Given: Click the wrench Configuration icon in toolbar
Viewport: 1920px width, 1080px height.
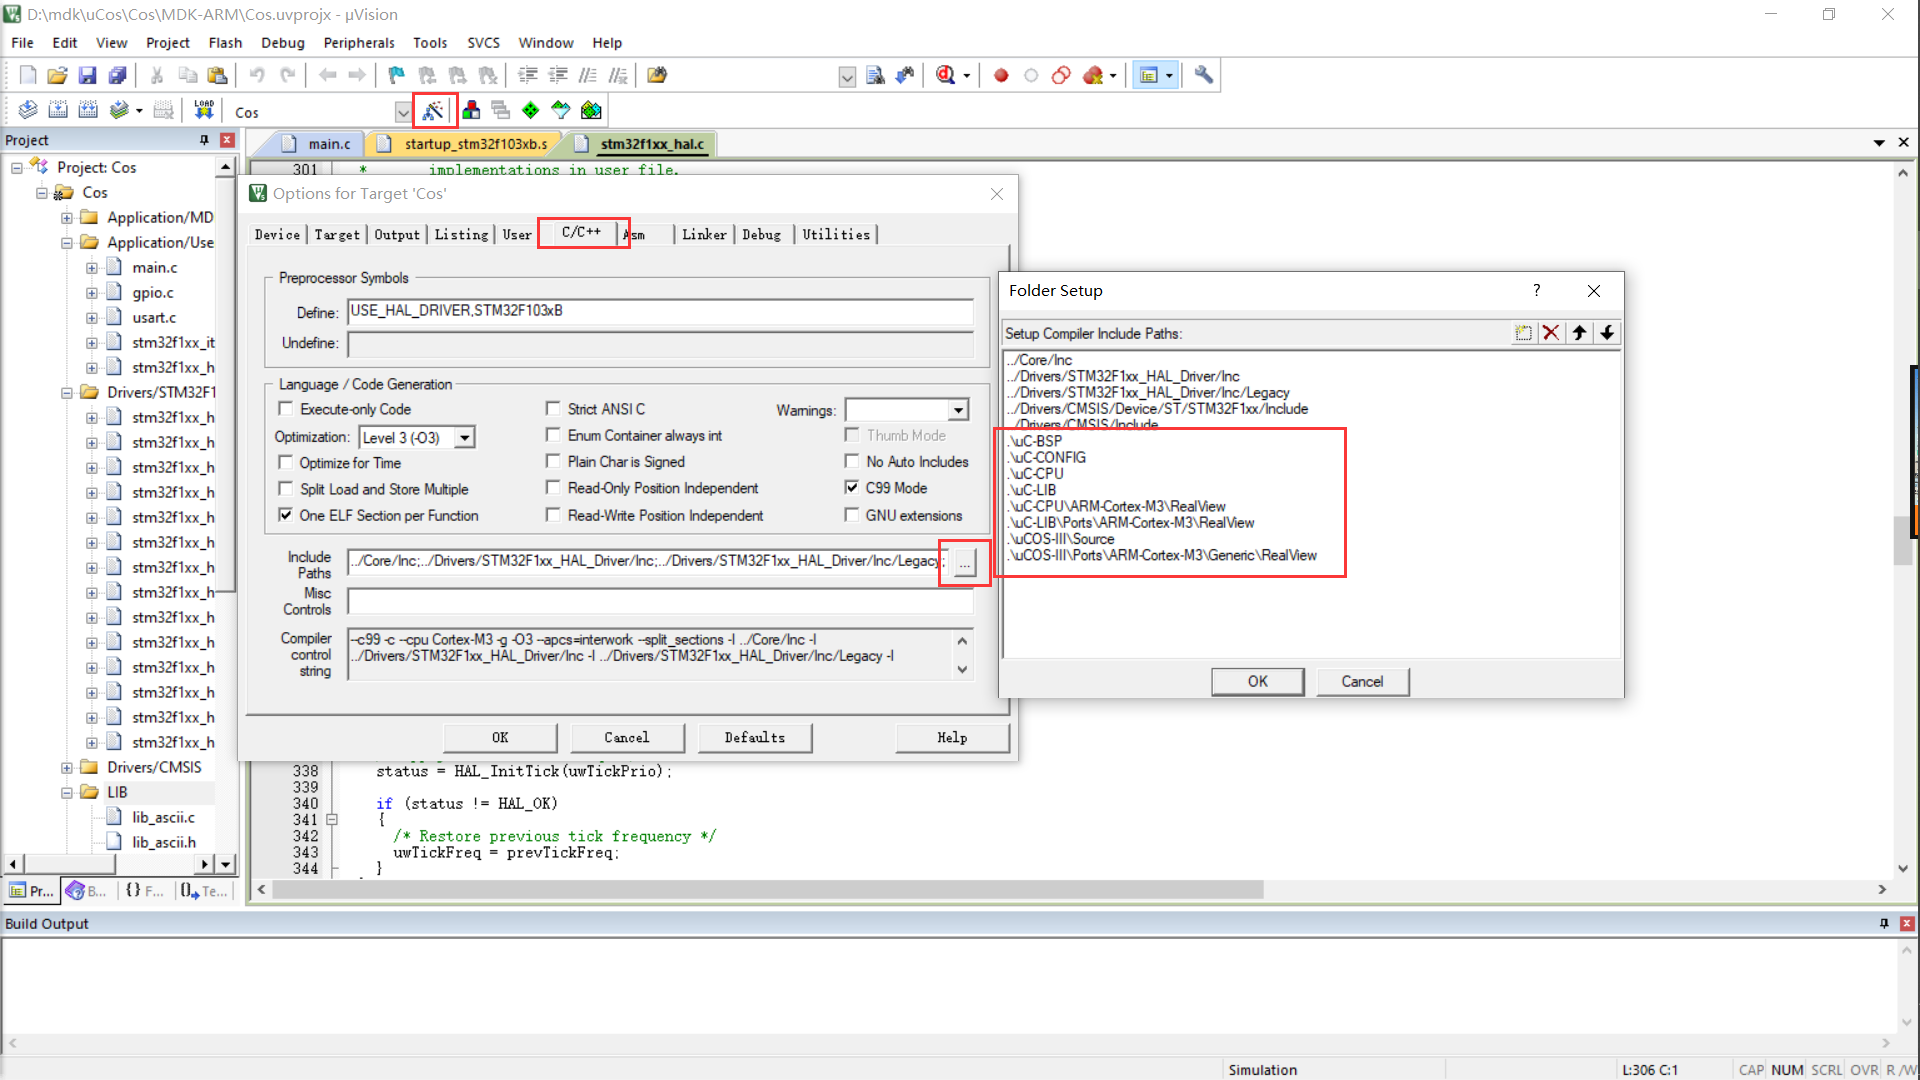Looking at the screenshot, I should pos(1204,75).
